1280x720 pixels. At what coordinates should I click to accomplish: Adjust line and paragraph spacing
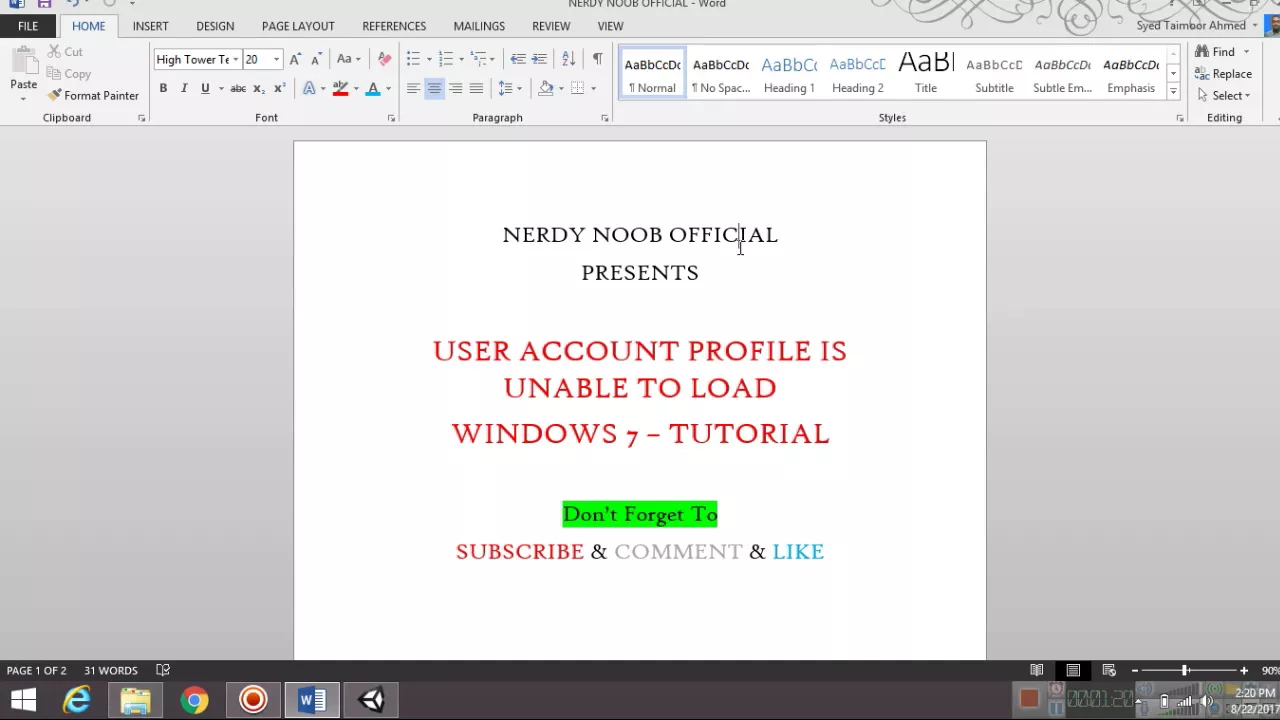click(505, 89)
